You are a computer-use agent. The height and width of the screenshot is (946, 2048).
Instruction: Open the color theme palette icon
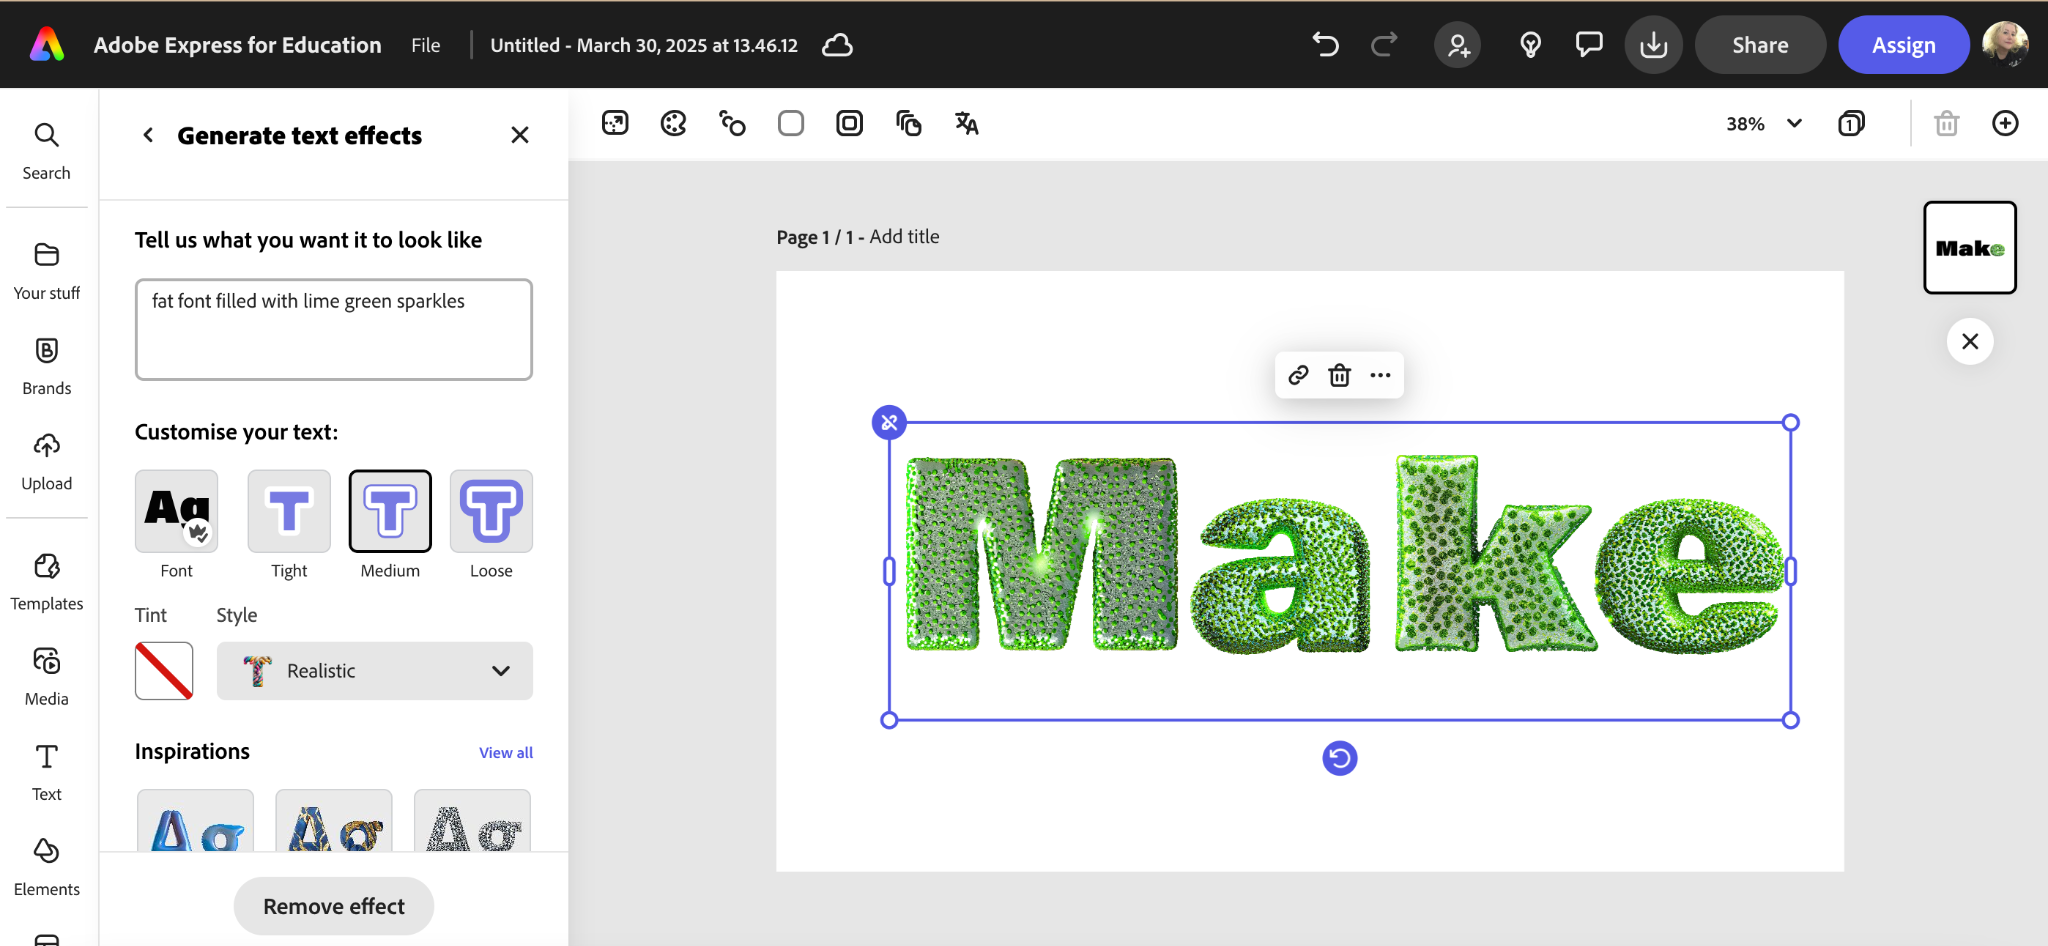click(x=674, y=123)
